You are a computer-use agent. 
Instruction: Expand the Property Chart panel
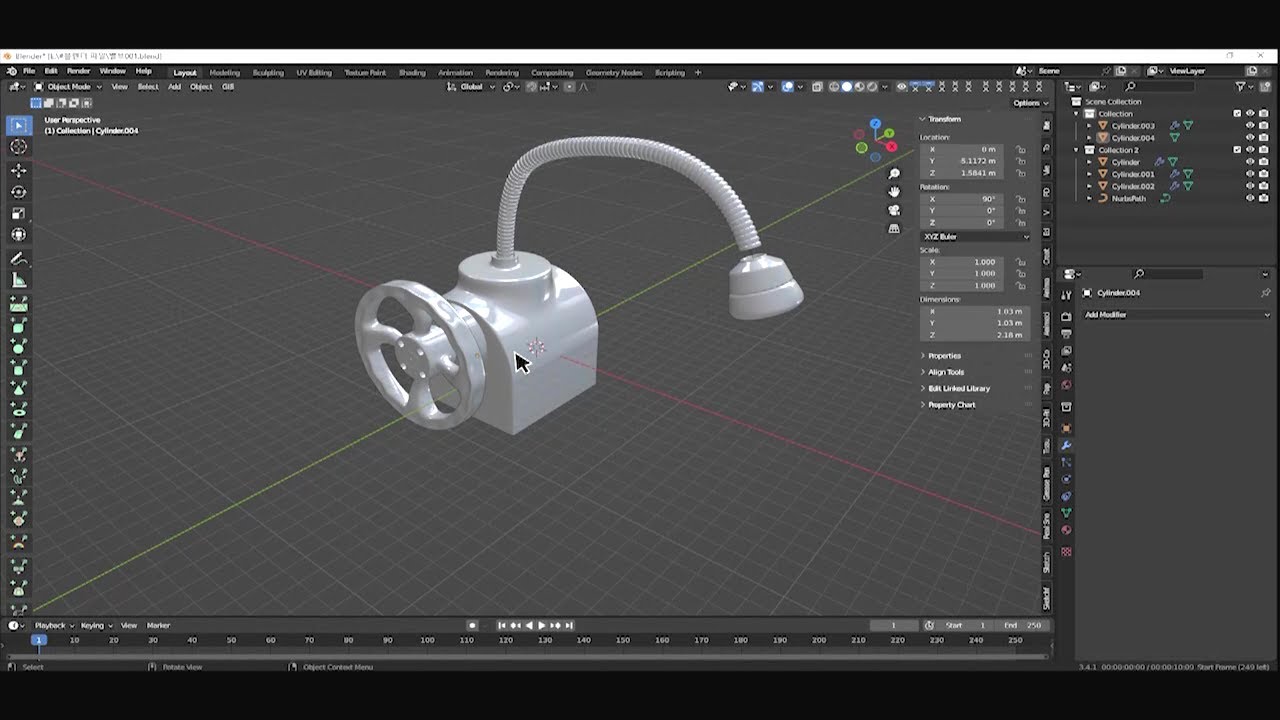coord(952,405)
